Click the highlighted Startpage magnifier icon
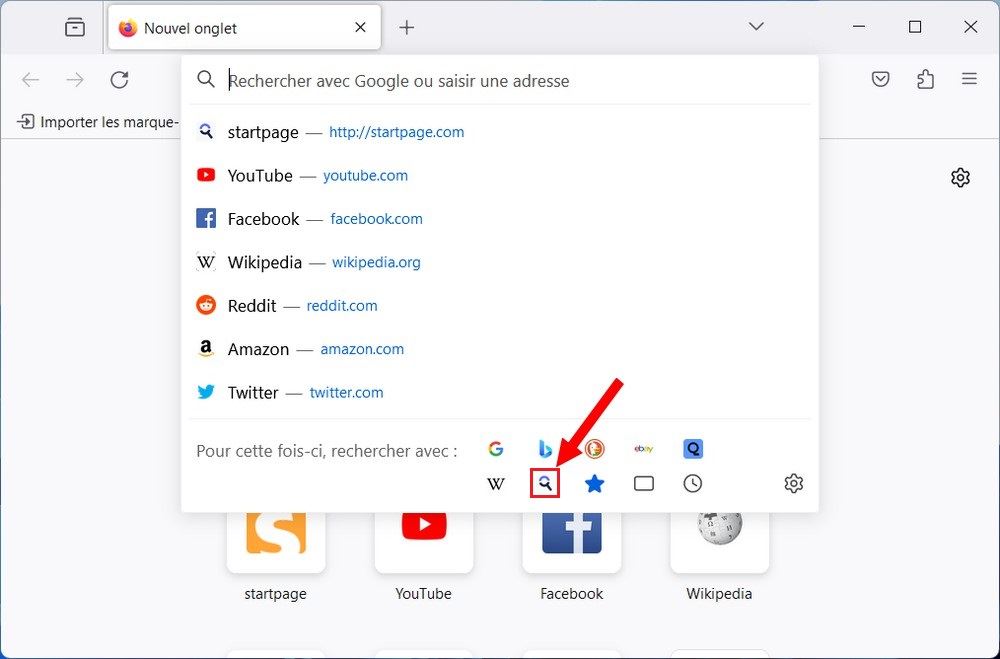1000x659 pixels. point(545,483)
